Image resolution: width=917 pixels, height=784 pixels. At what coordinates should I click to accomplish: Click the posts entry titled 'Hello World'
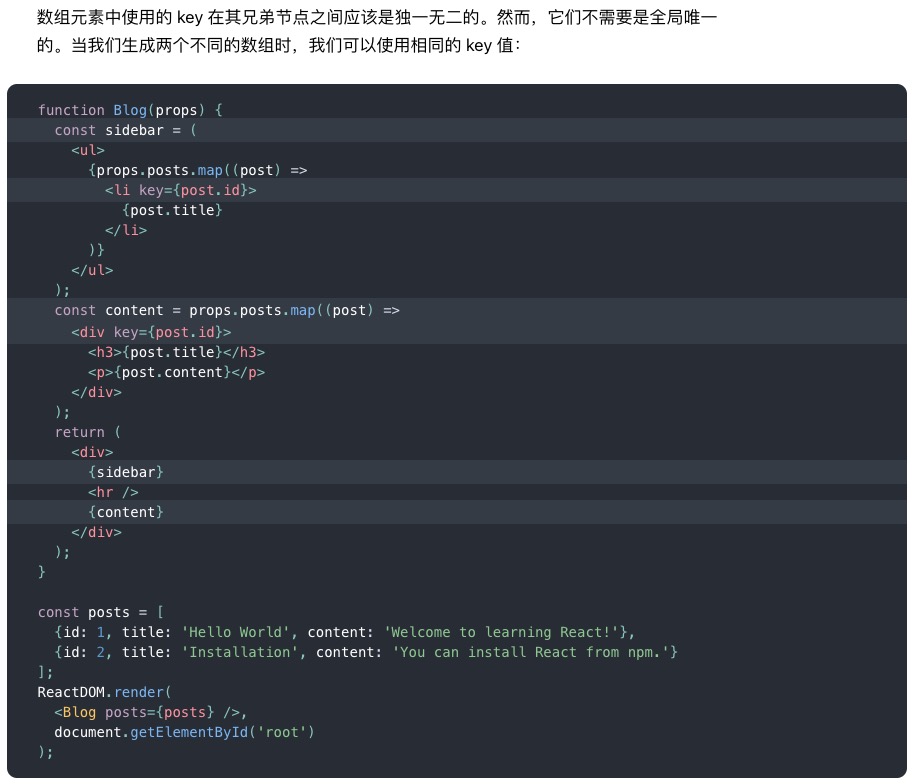tap(344, 632)
